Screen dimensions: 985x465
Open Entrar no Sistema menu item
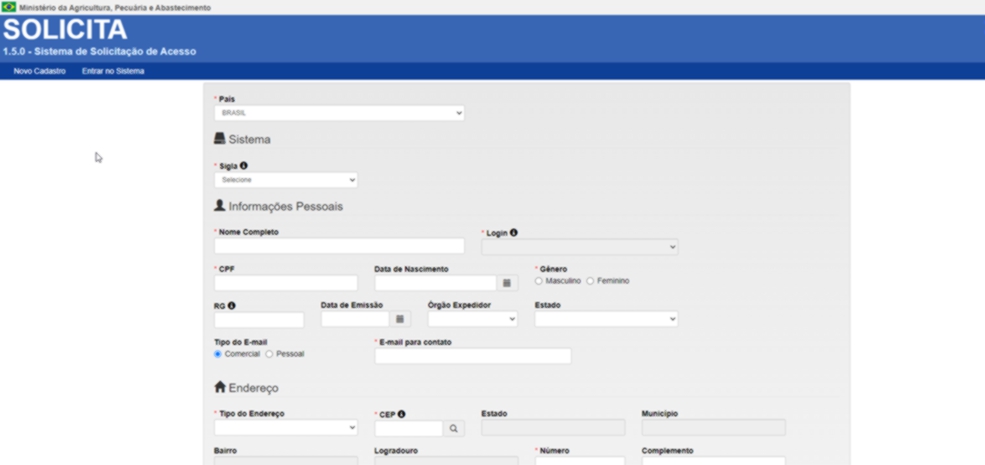[113, 72]
